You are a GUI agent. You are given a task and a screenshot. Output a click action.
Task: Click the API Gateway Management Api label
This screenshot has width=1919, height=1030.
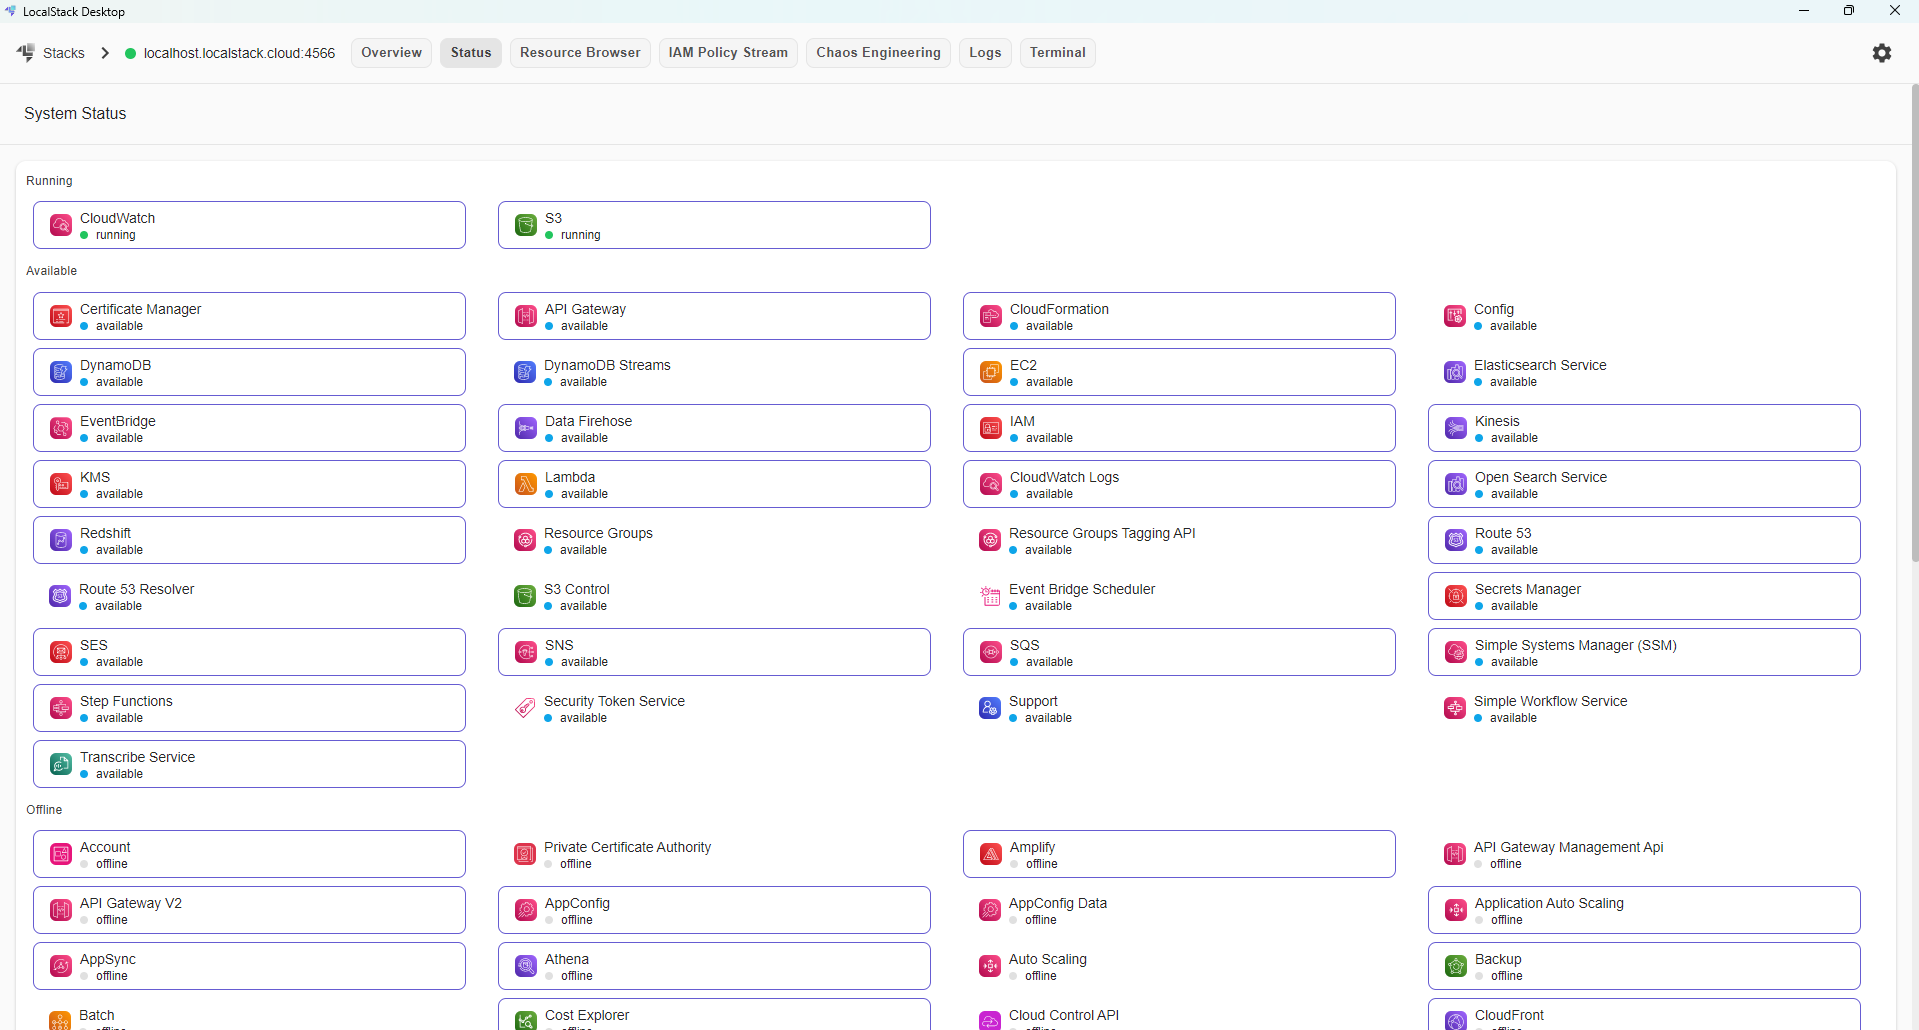coord(1568,847)
